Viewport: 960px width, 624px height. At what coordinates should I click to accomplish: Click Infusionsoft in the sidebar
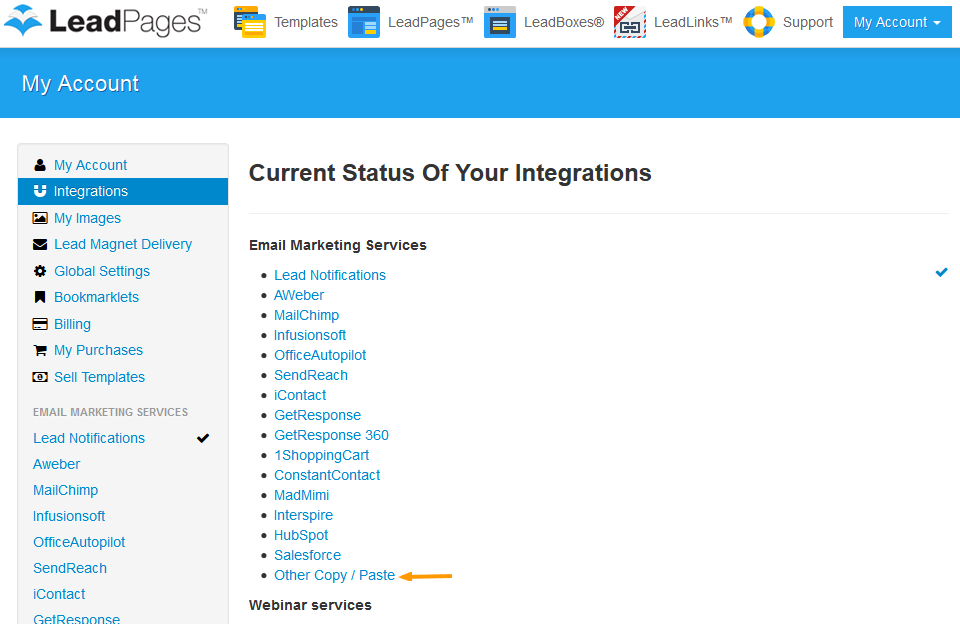69,516
